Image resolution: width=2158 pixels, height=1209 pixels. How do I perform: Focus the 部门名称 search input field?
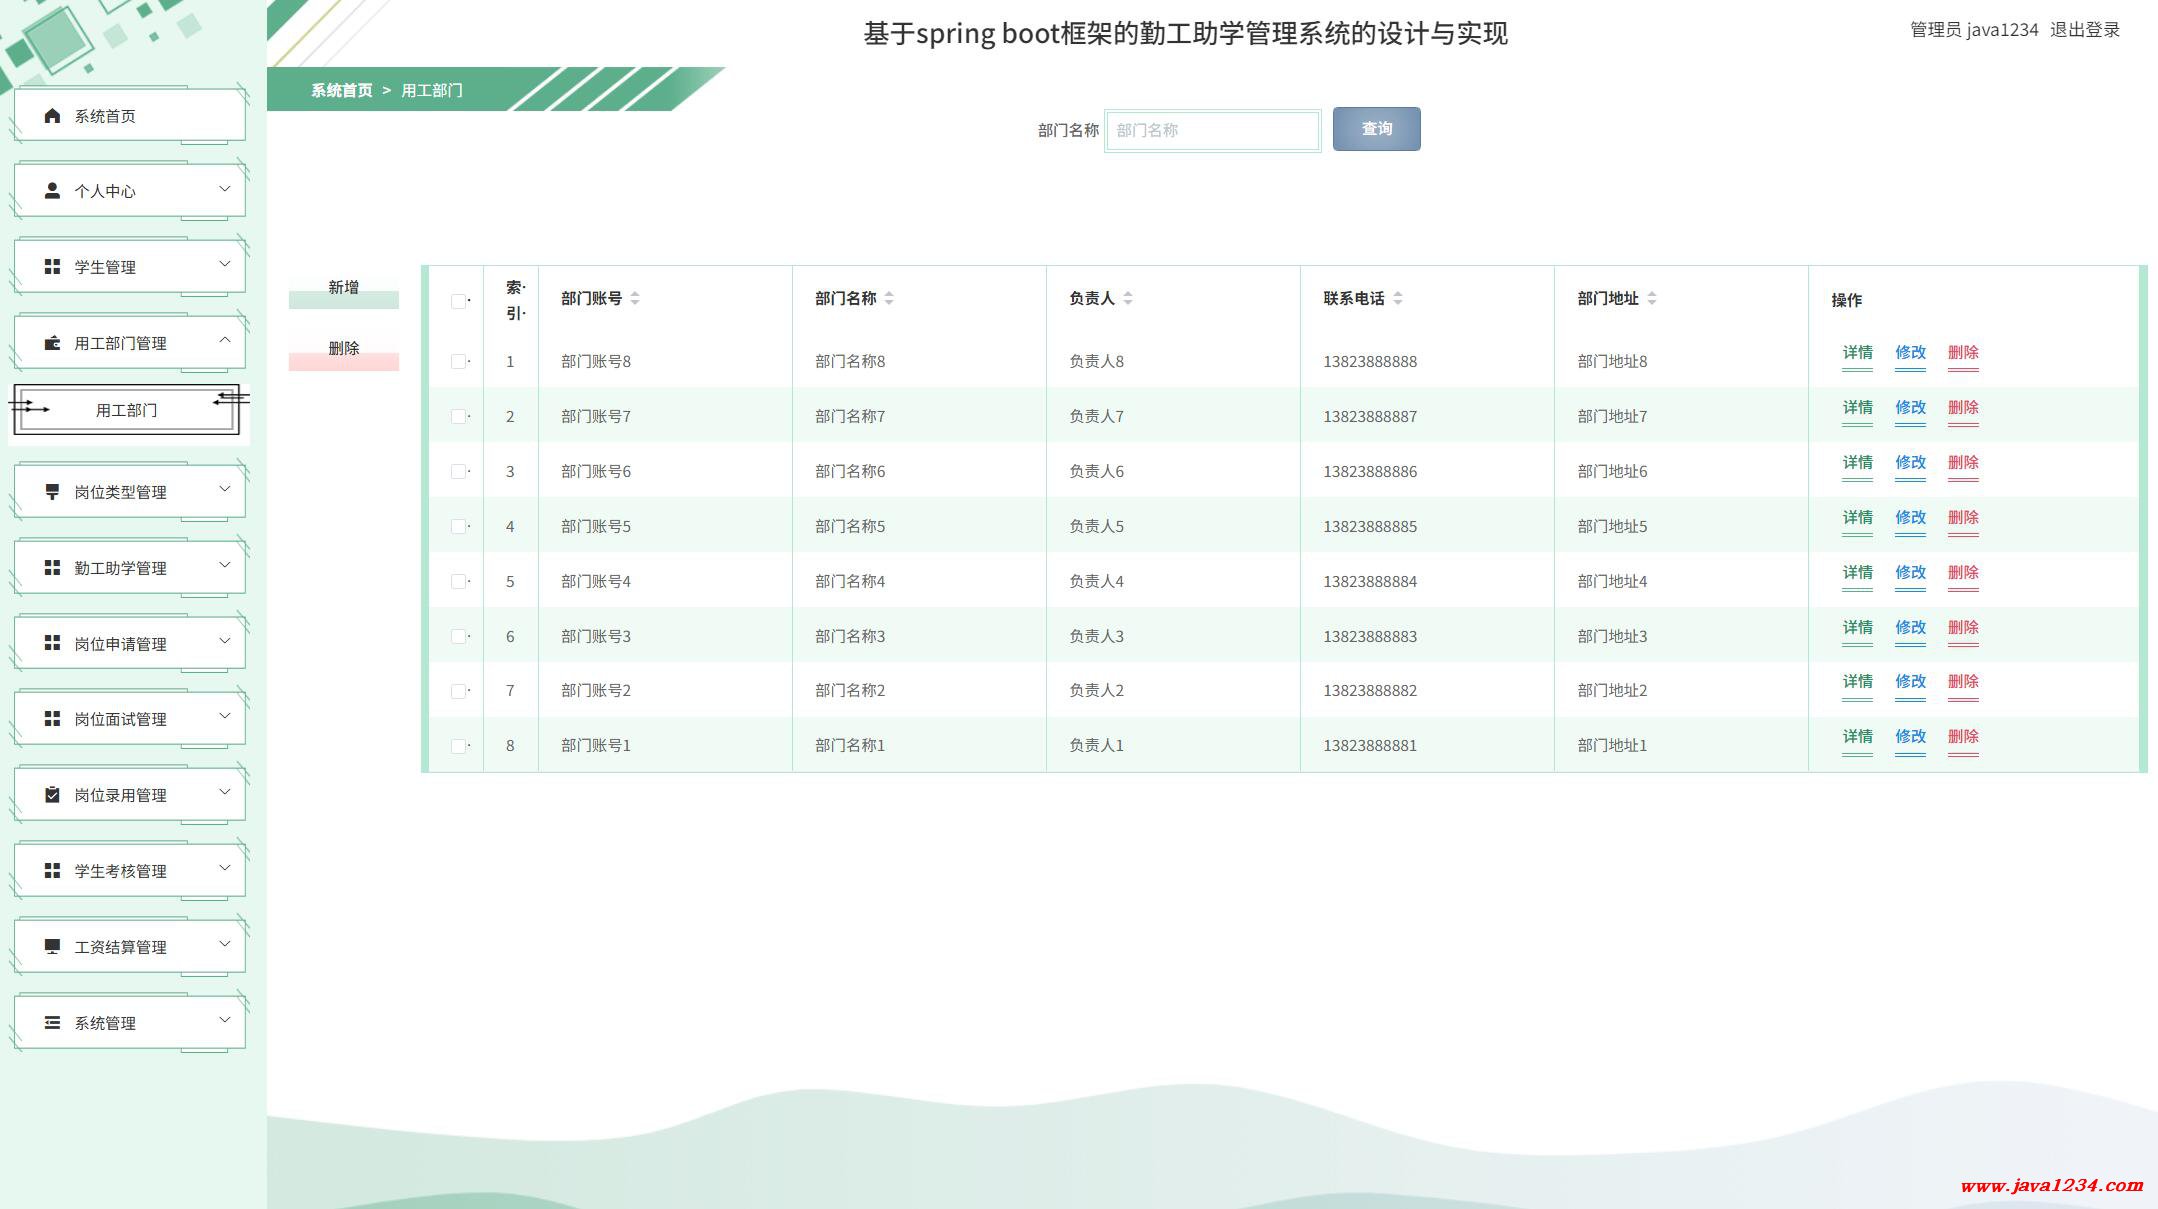(1212, 130)
